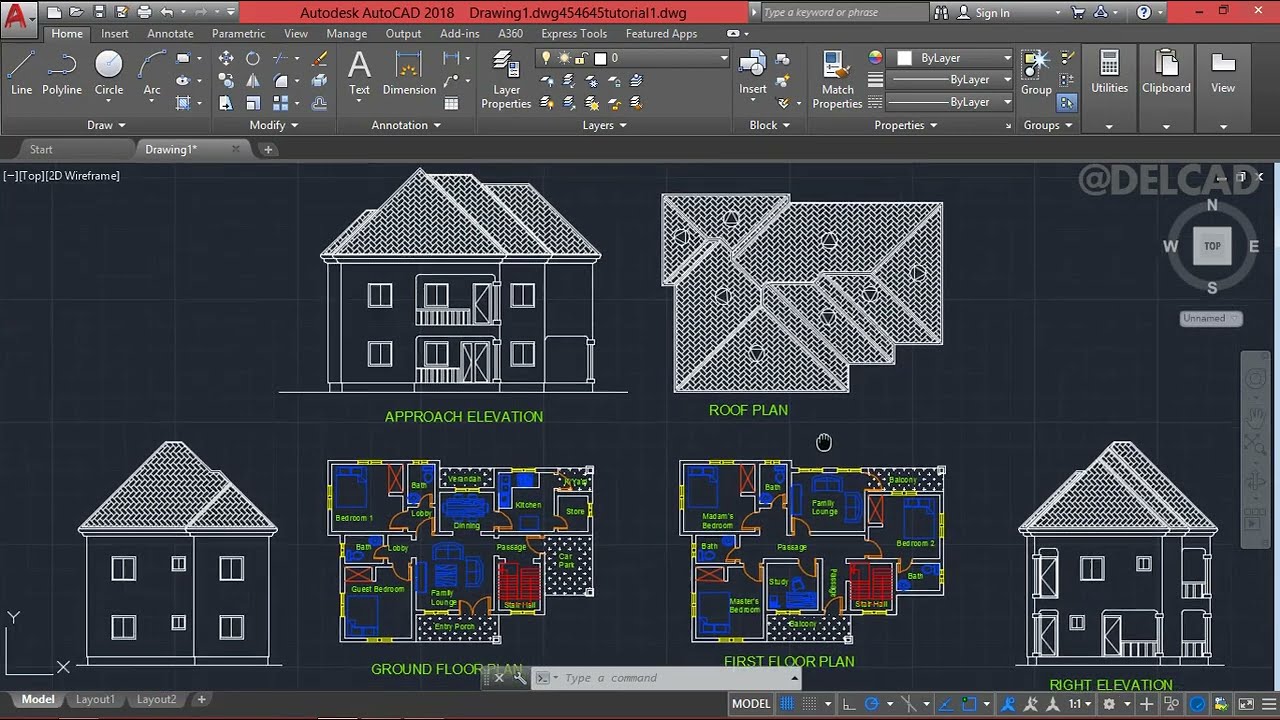Open the ByLayer color dropdown
Viewport: 1280px width, 720px height.
1008,57
